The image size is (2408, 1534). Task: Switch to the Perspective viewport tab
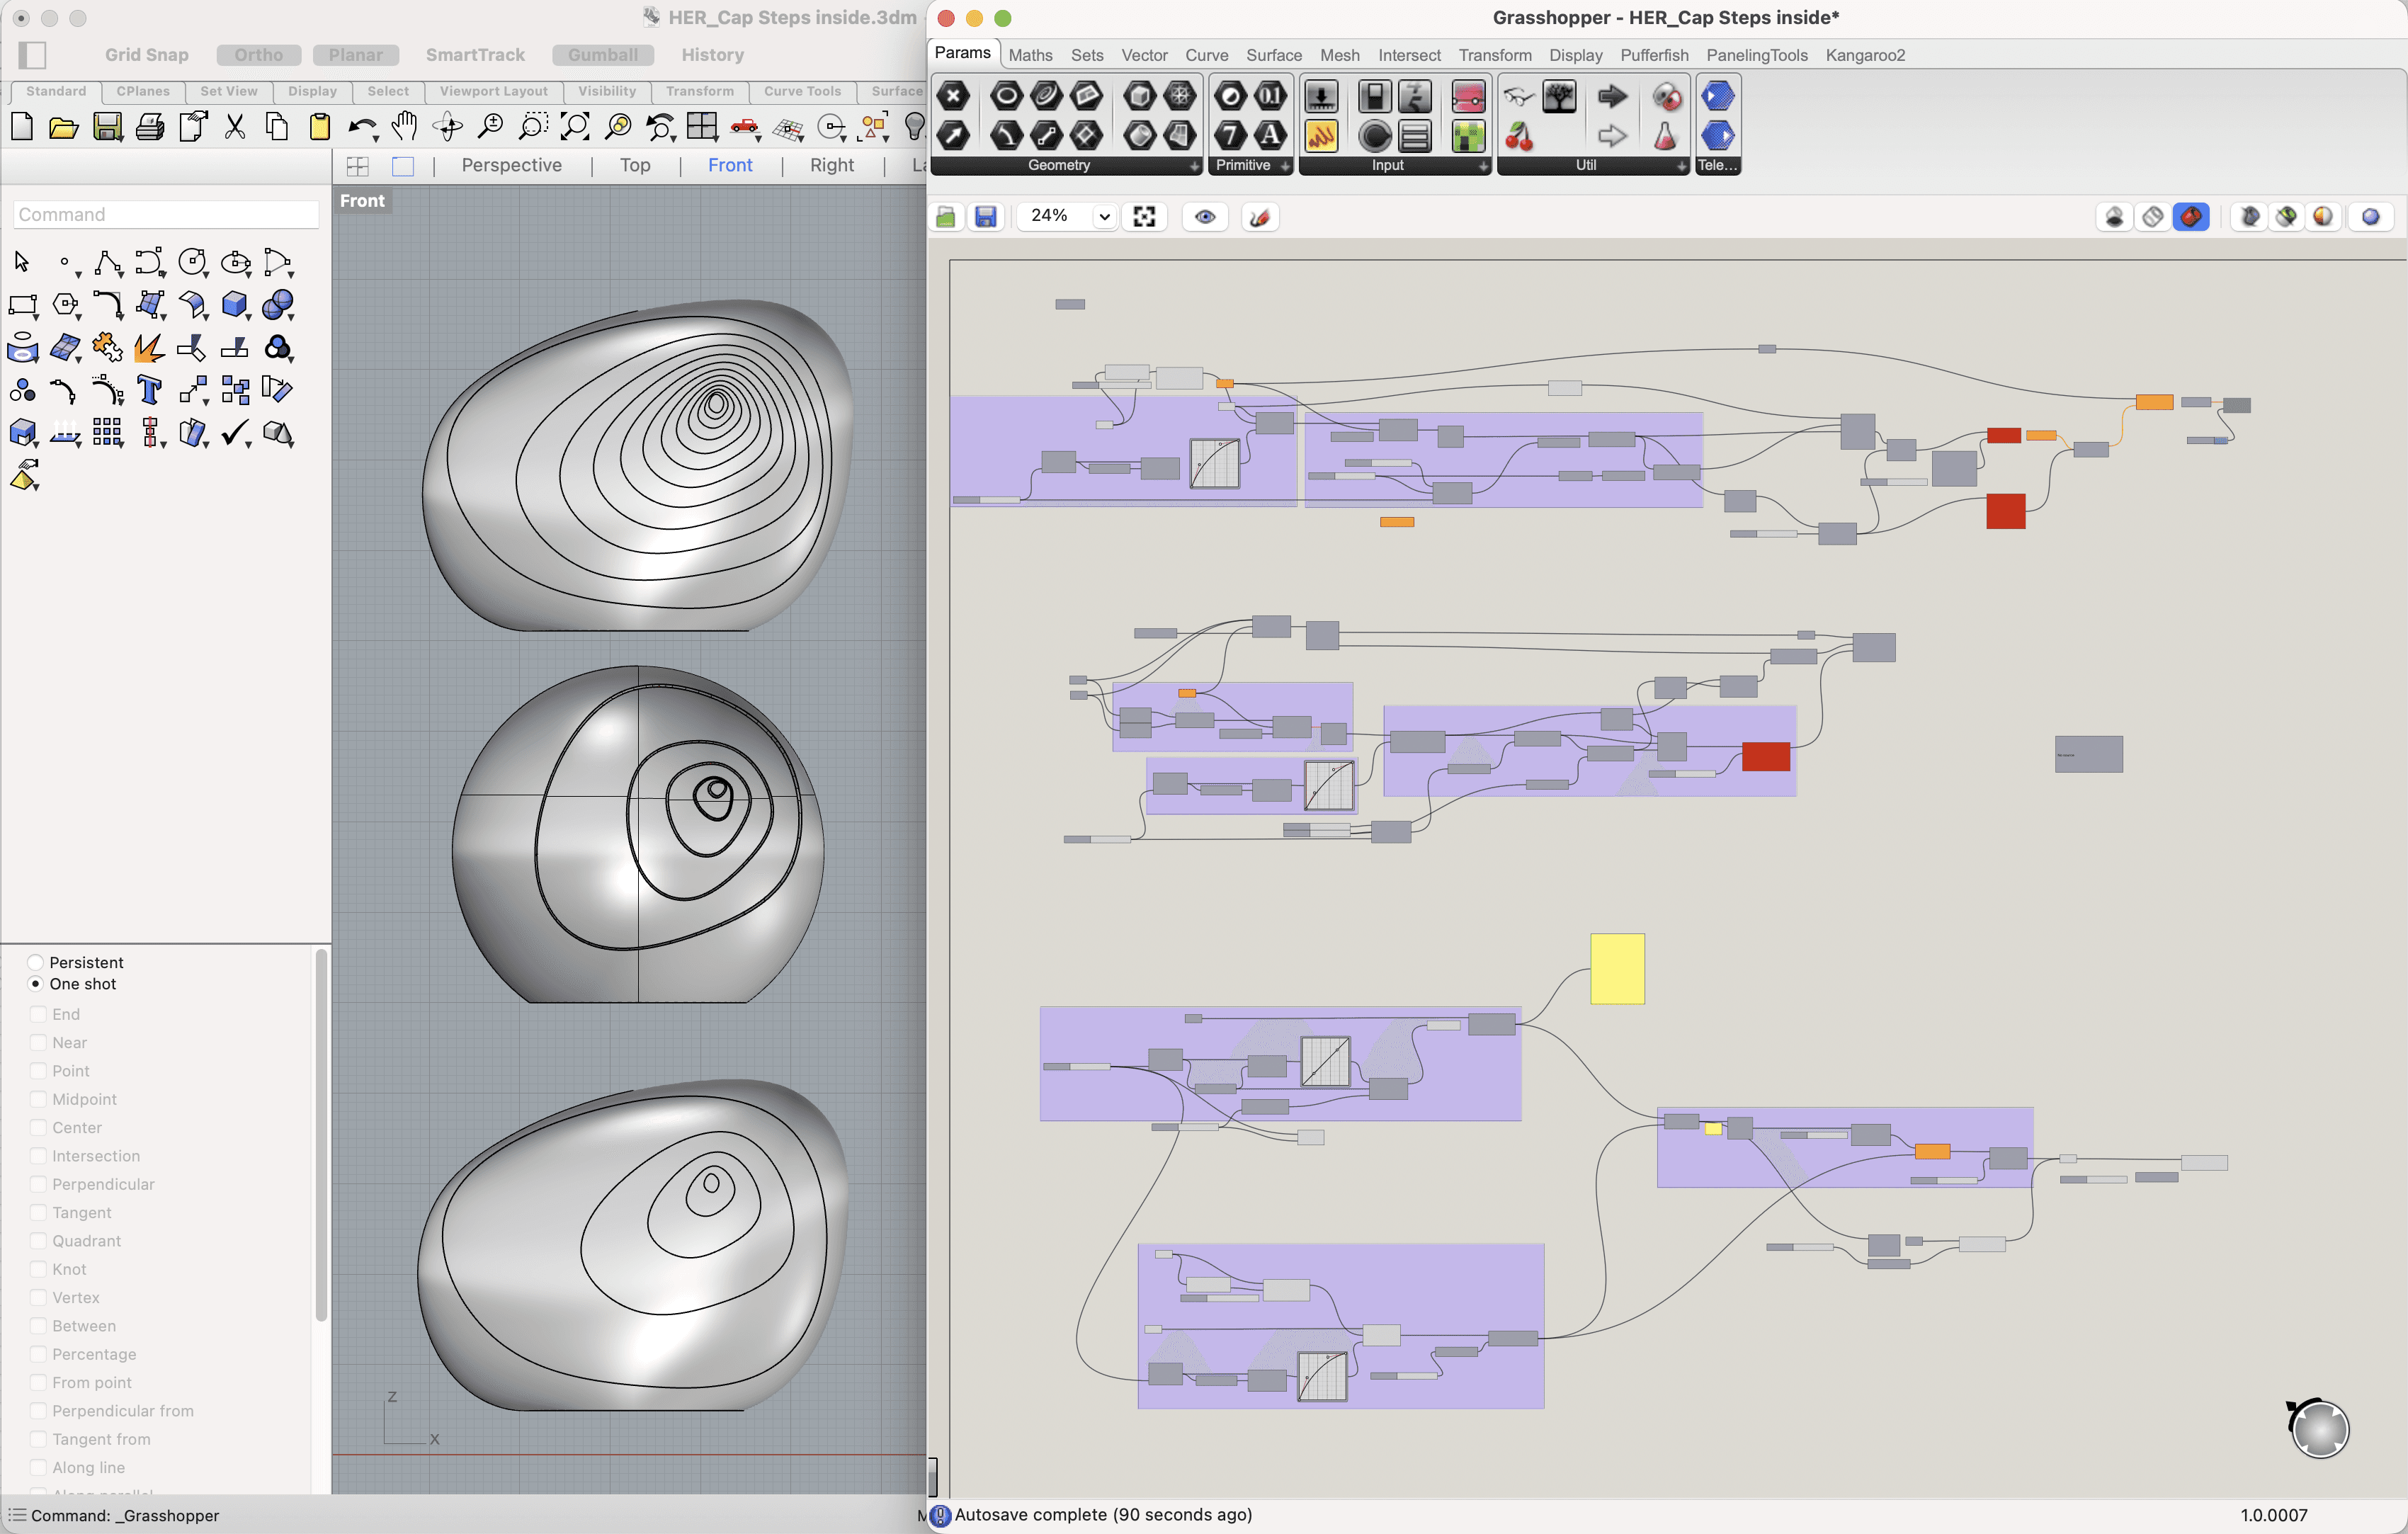pos(511,165)
